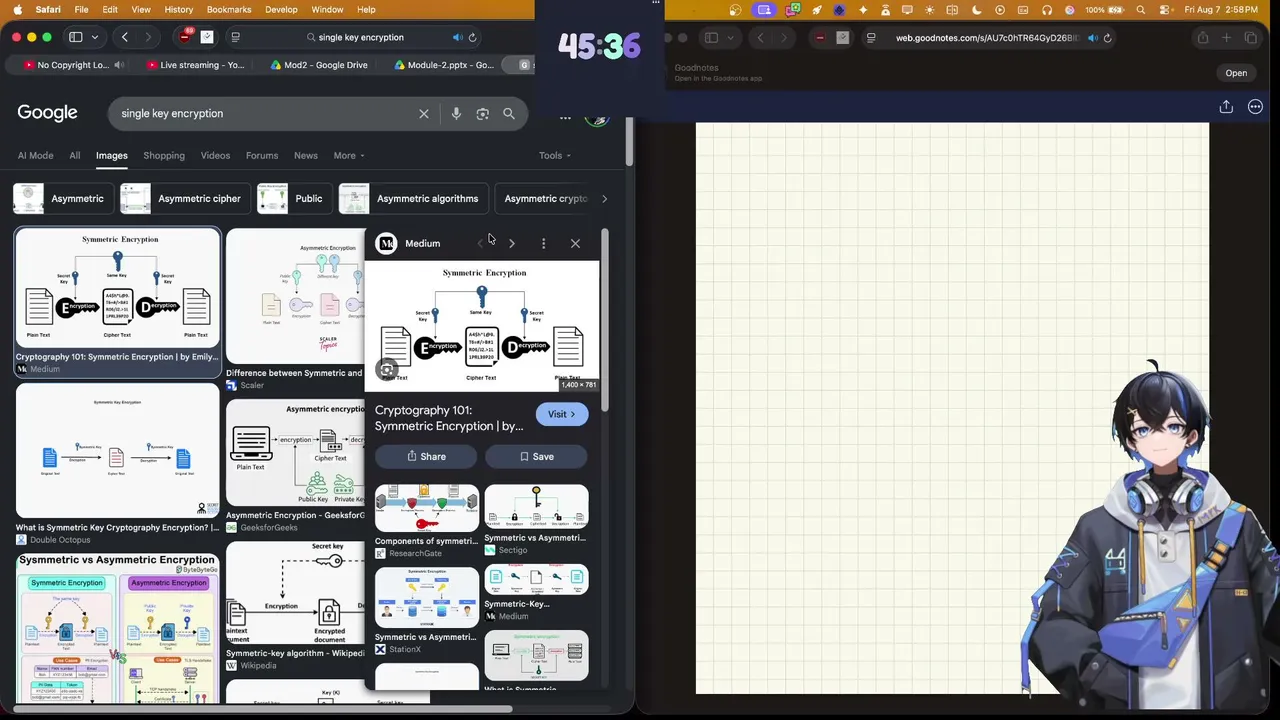
Task: Search inside image with Lens overlay icon
Action: coord(387,370)
